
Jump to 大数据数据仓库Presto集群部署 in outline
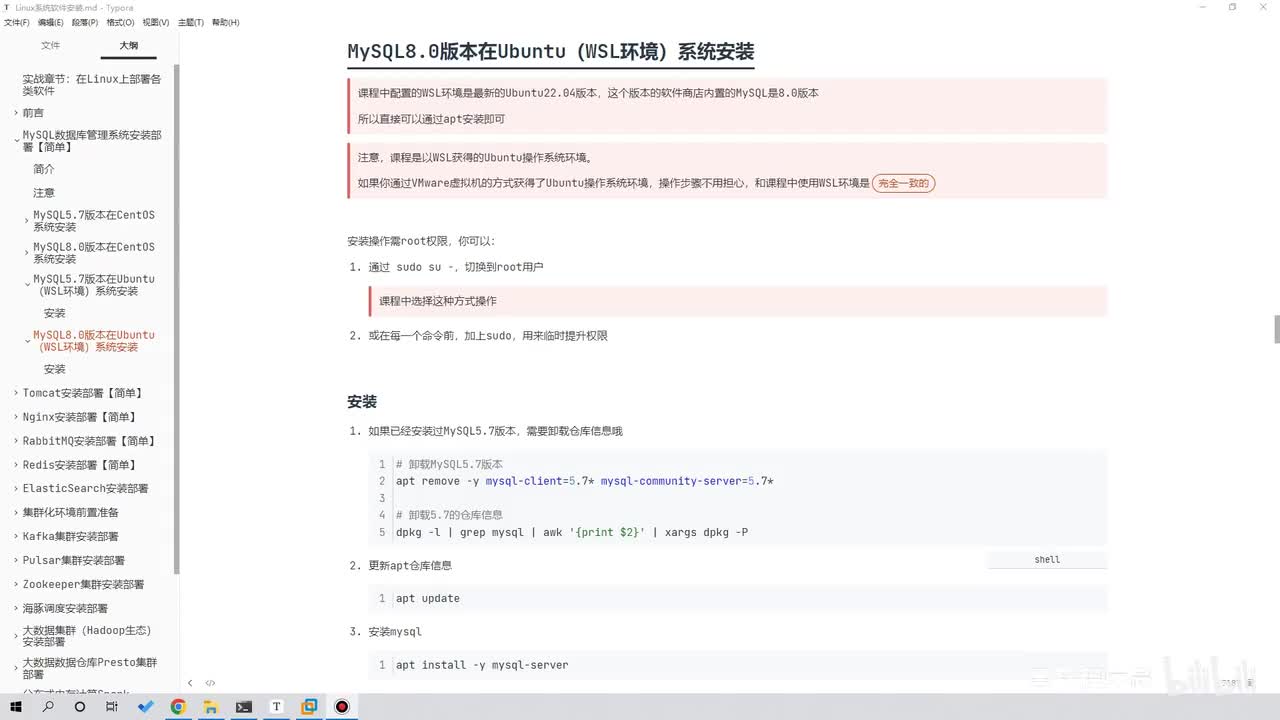90,668
